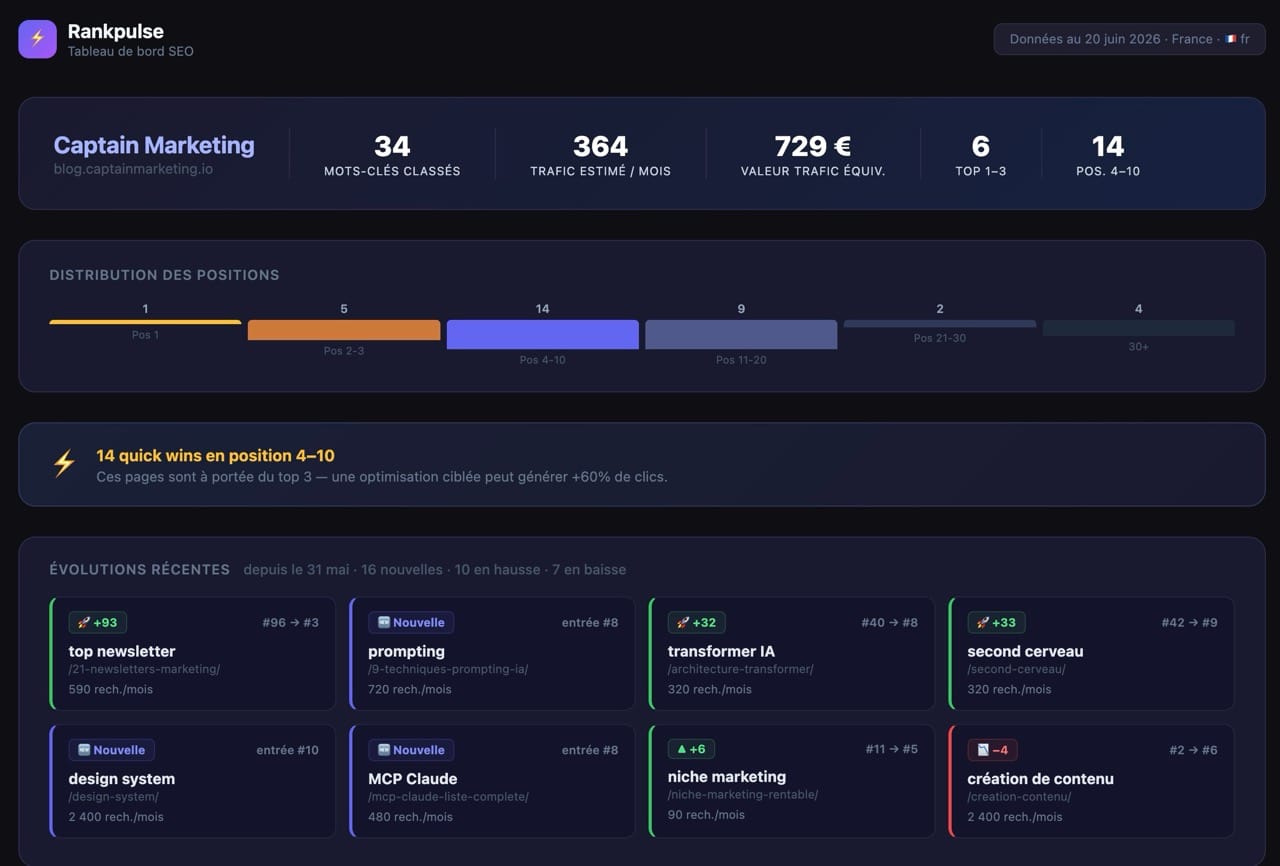Click the MCP Claude keyword title

(413, 779)
